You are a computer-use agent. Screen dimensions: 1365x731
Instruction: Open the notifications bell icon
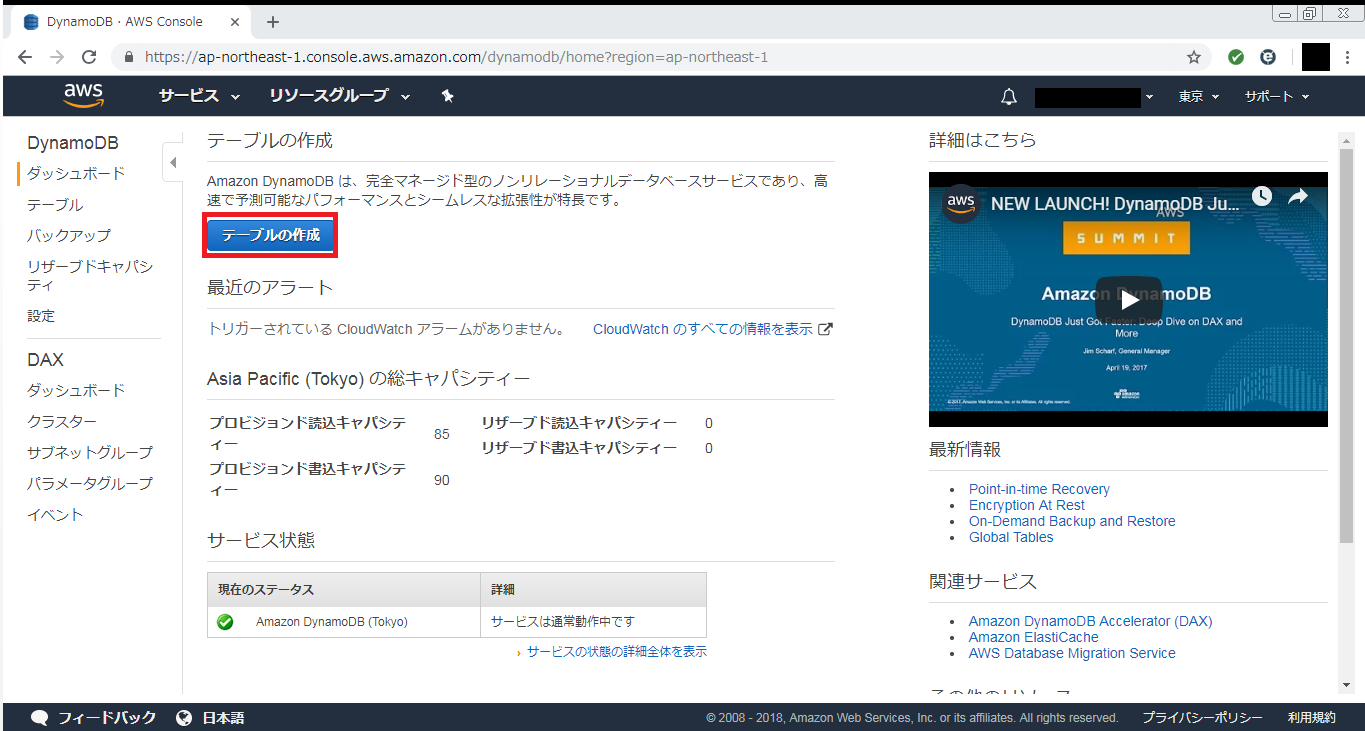pos(1009,96)
